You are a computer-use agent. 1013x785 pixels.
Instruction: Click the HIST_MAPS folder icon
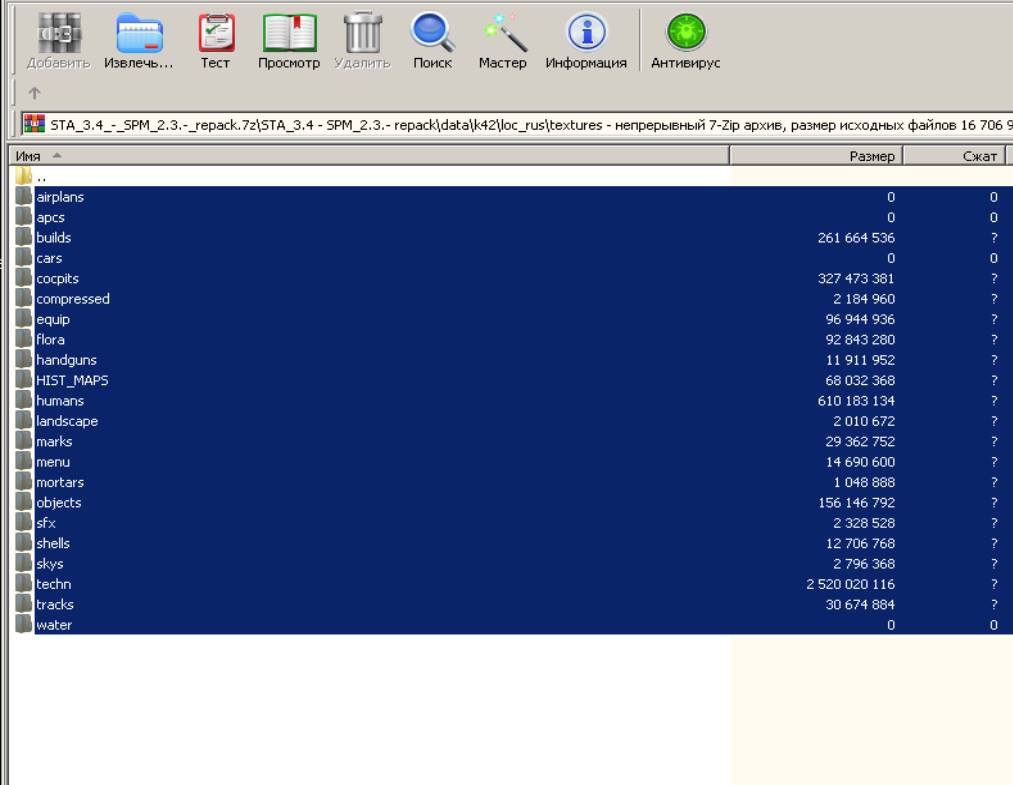pos(23,380)
